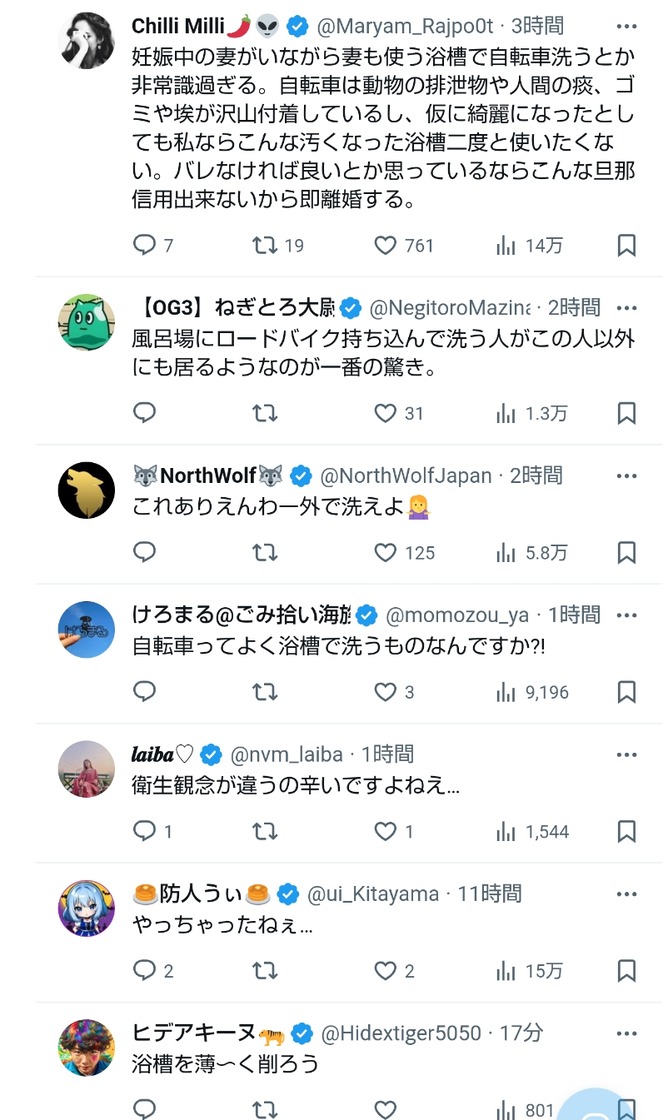Viewport: 668px width, 1120px height.
Task: Repost the 防人うぃ post
Action: 266,970
